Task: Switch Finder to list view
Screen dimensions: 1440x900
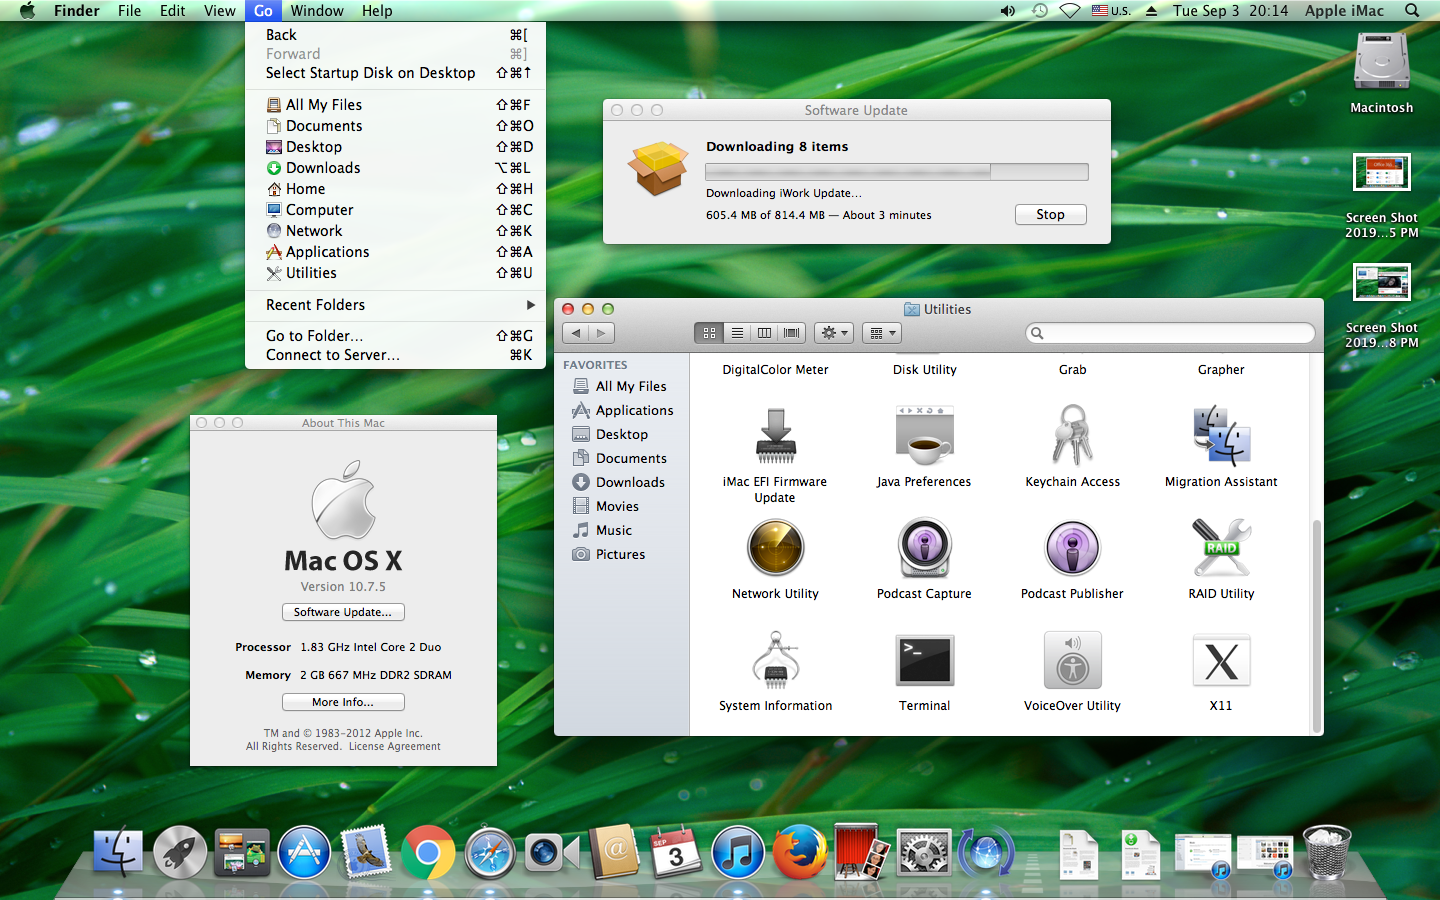Action: tap(737, 333)
